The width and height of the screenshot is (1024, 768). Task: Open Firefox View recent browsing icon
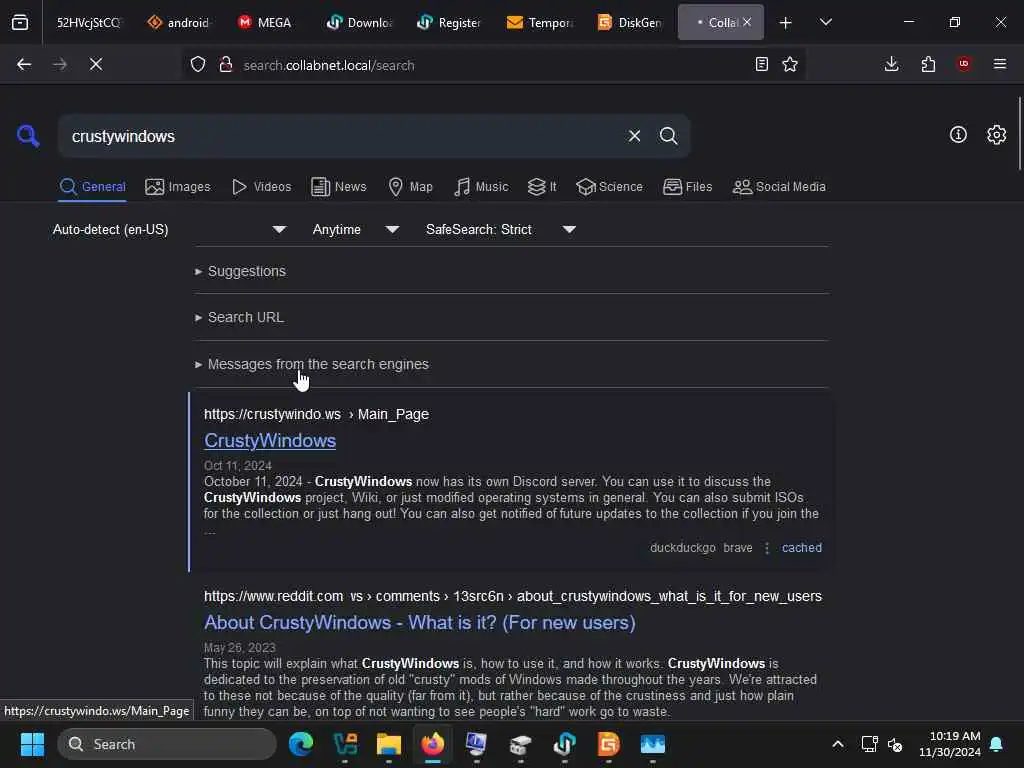click(x=20, y=23)
